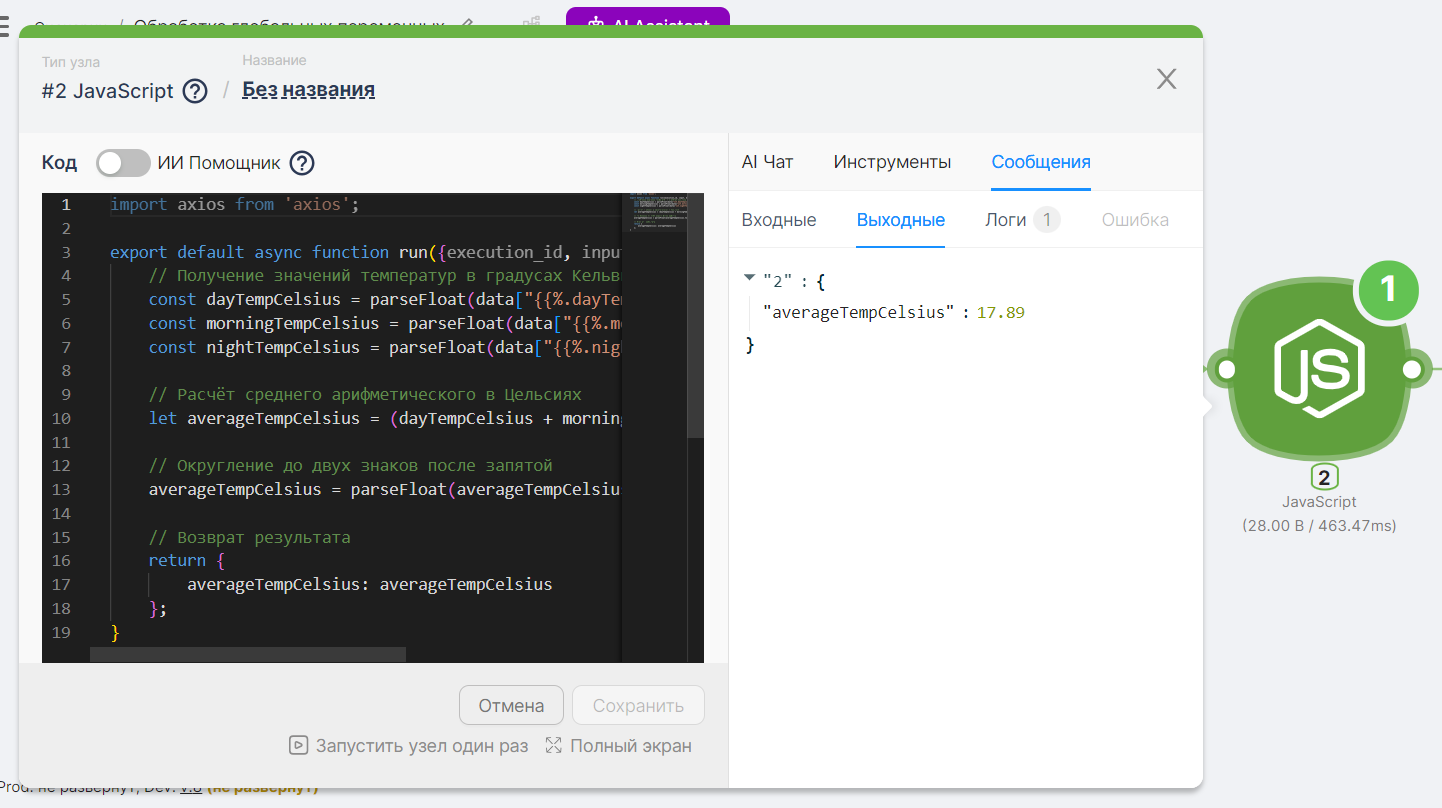
Task: Open help for JavaScript node type
Action: [195, 91]
